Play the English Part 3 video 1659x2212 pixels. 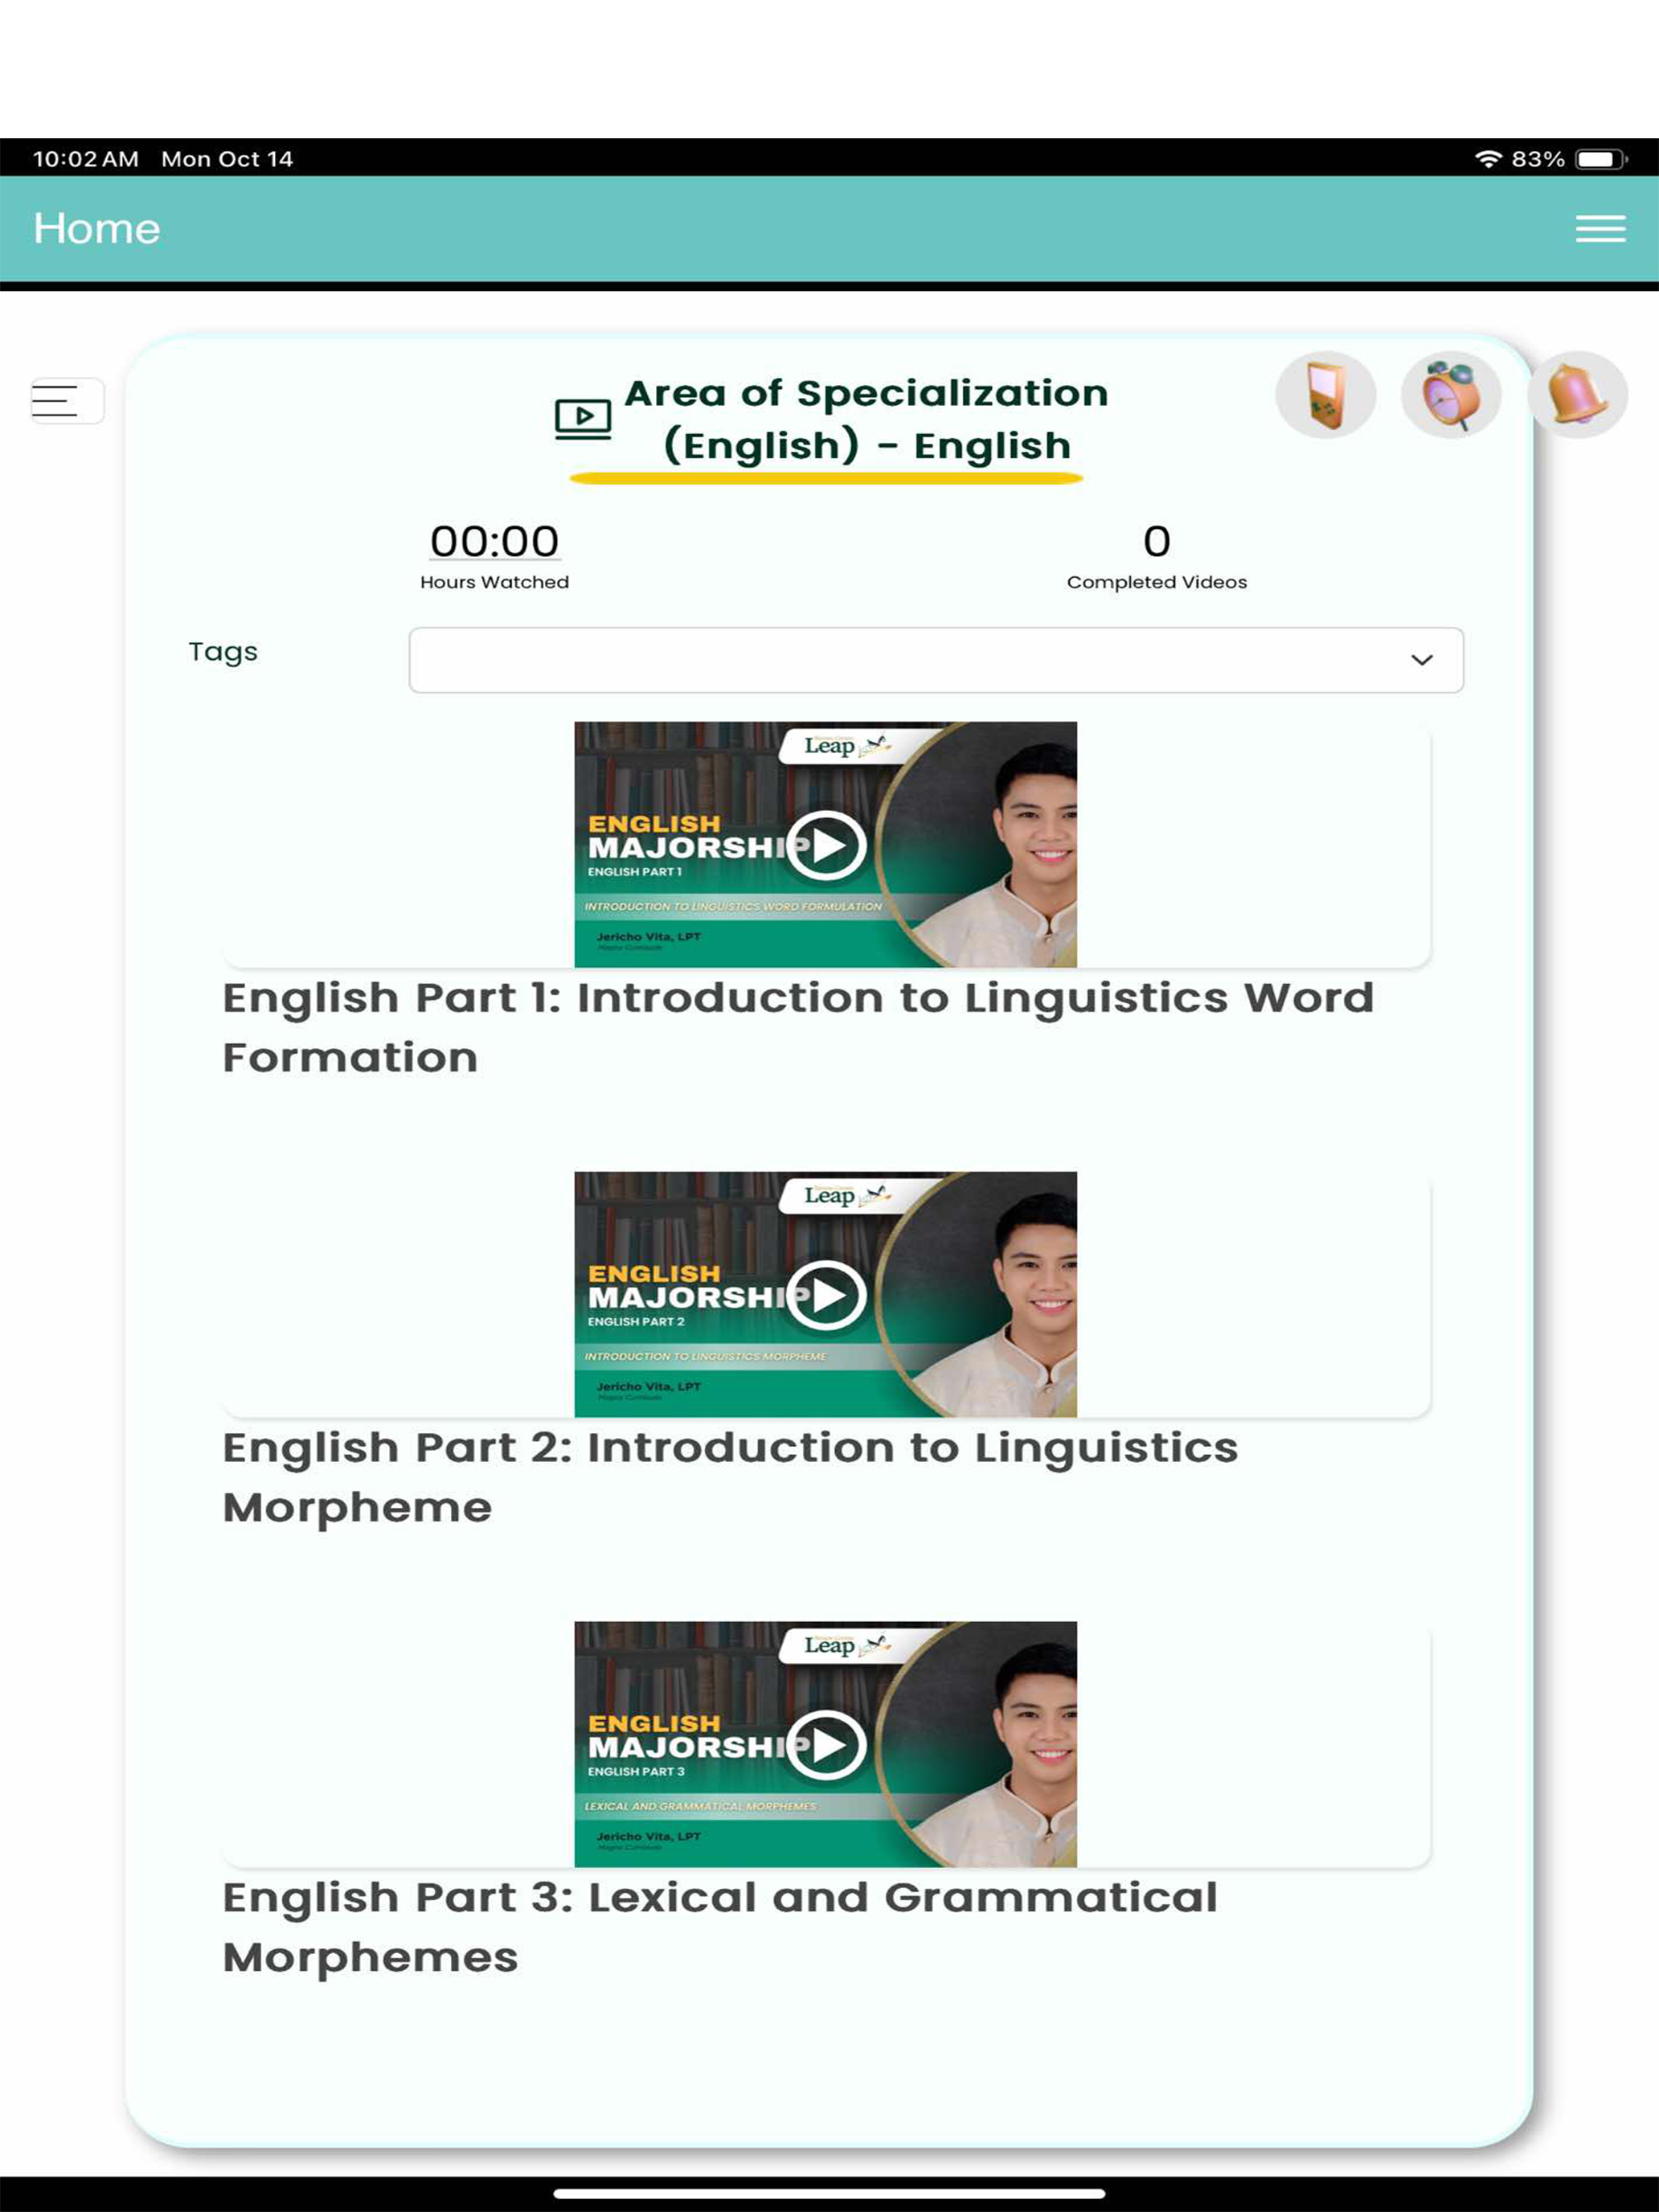tap(826, 1746)
